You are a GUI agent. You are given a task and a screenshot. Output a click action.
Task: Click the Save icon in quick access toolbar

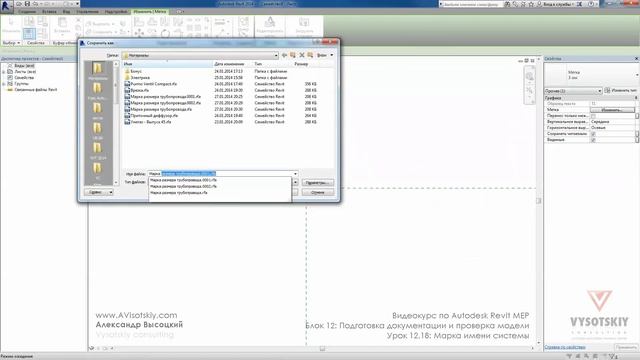pos(27,4)
